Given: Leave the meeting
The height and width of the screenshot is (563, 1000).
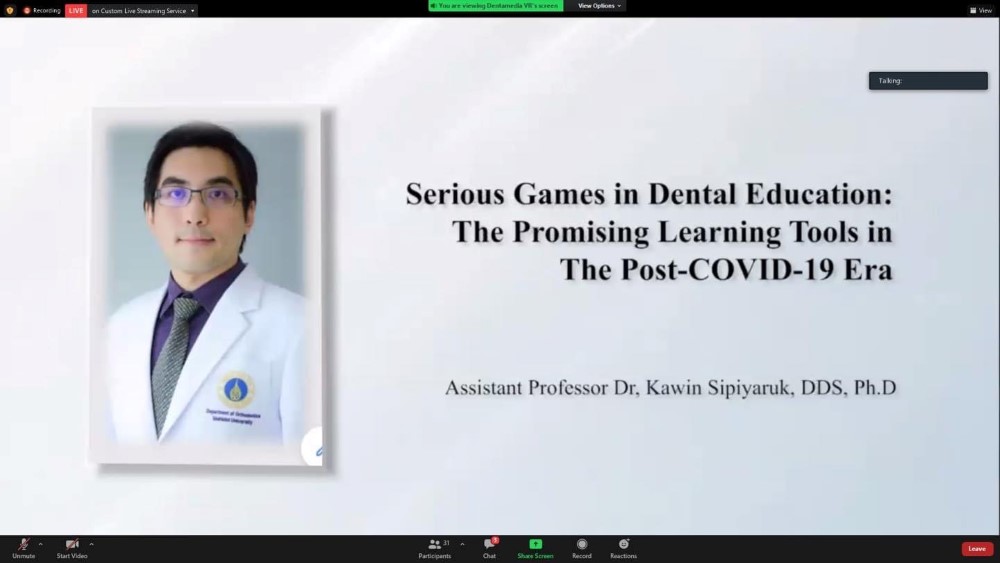Looking at the screenshot, I should point(977,549).
